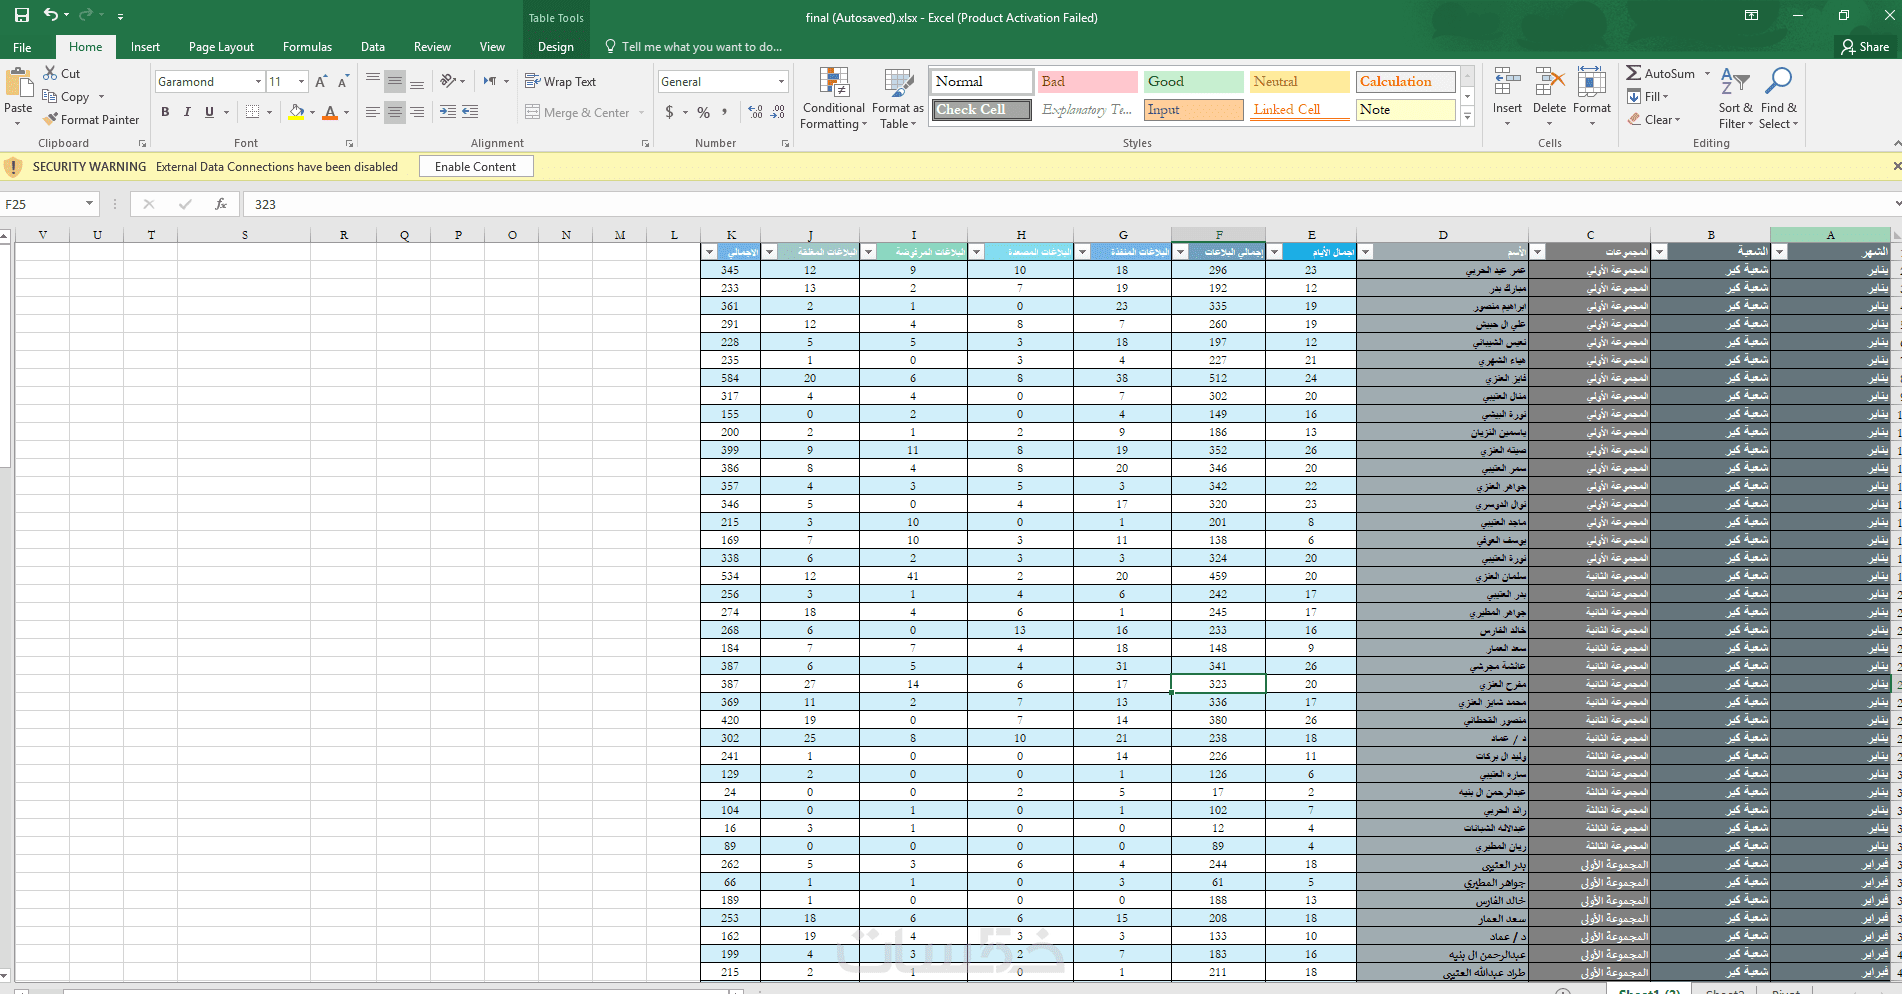Click the Enable Content button

pyautogui.click(x=476, y=167)
